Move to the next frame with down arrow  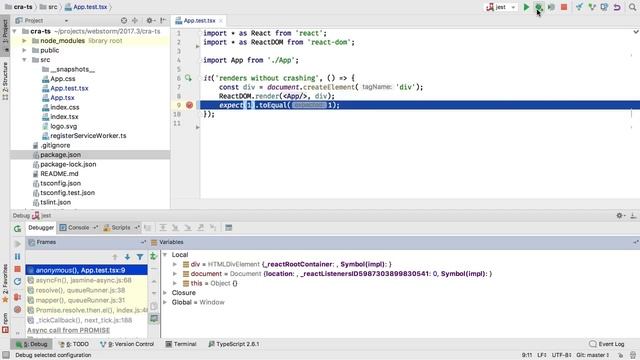coord(127,257)
